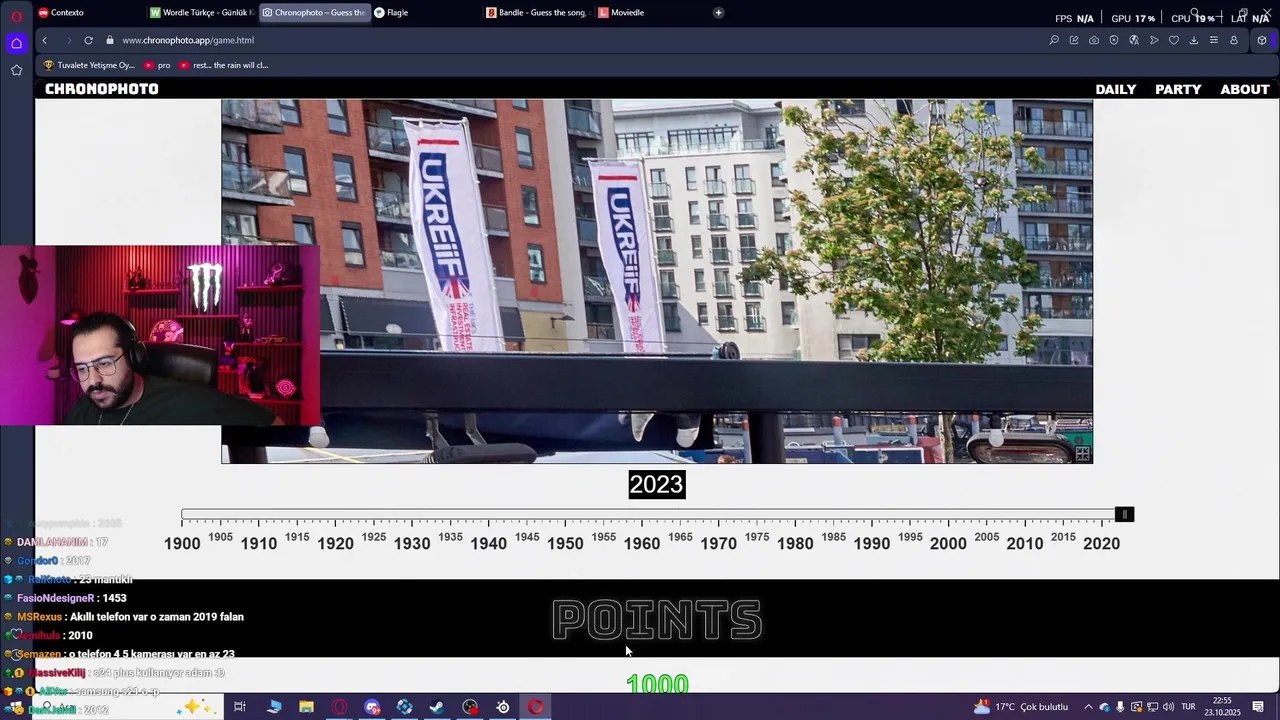Screen dimensions: 1280x720
Task: Switch to the Wordle Türkçe tab
Action: pyautogui.click(x=201, y=12)
